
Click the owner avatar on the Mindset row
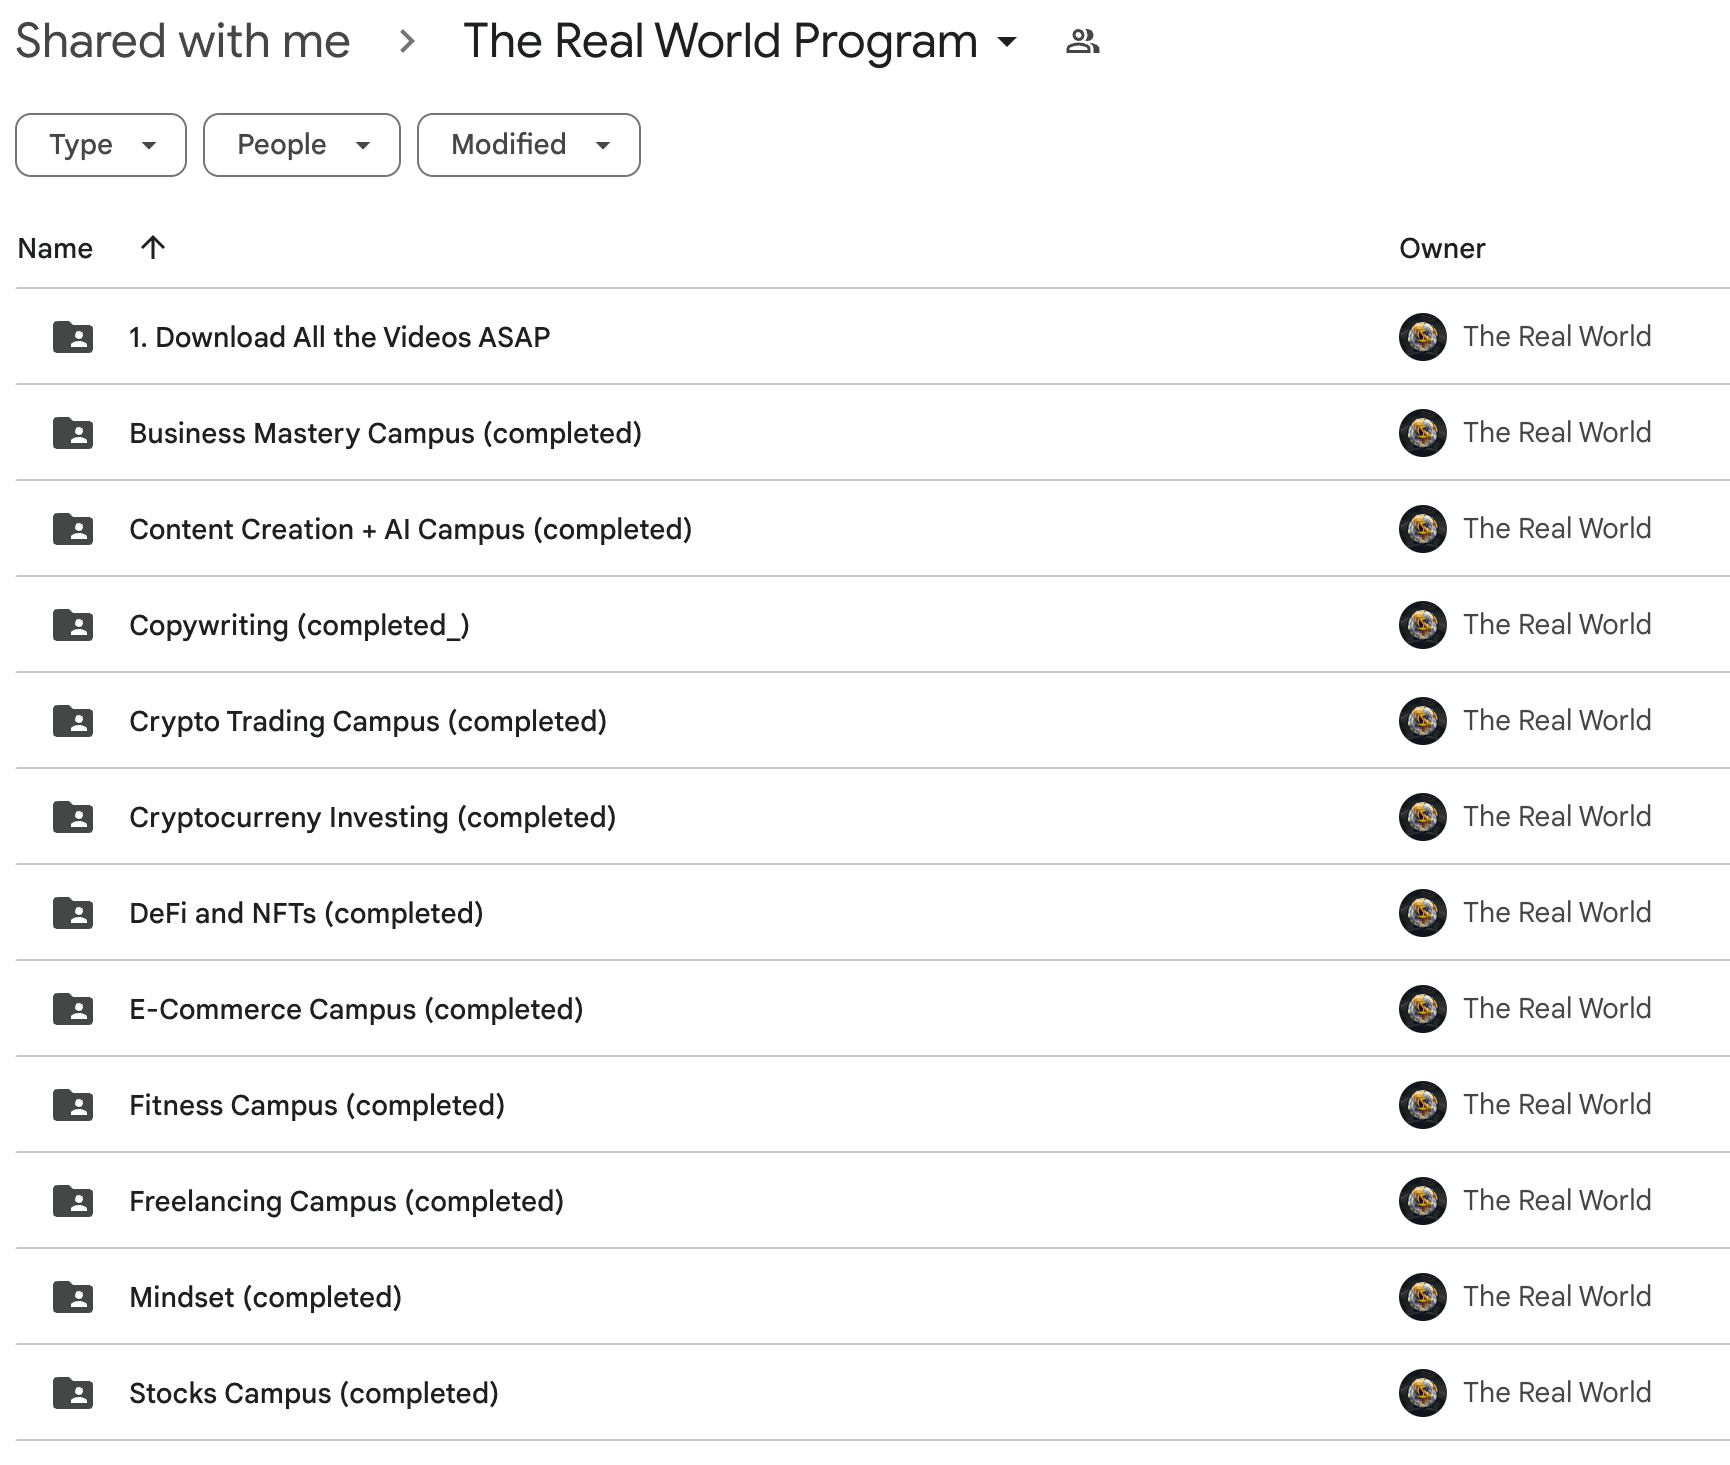1422,1297
